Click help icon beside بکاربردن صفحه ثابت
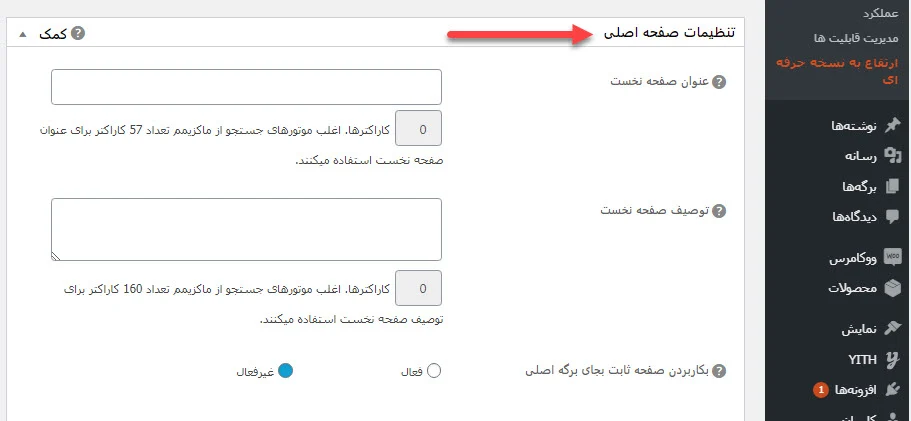 point(719,371)
